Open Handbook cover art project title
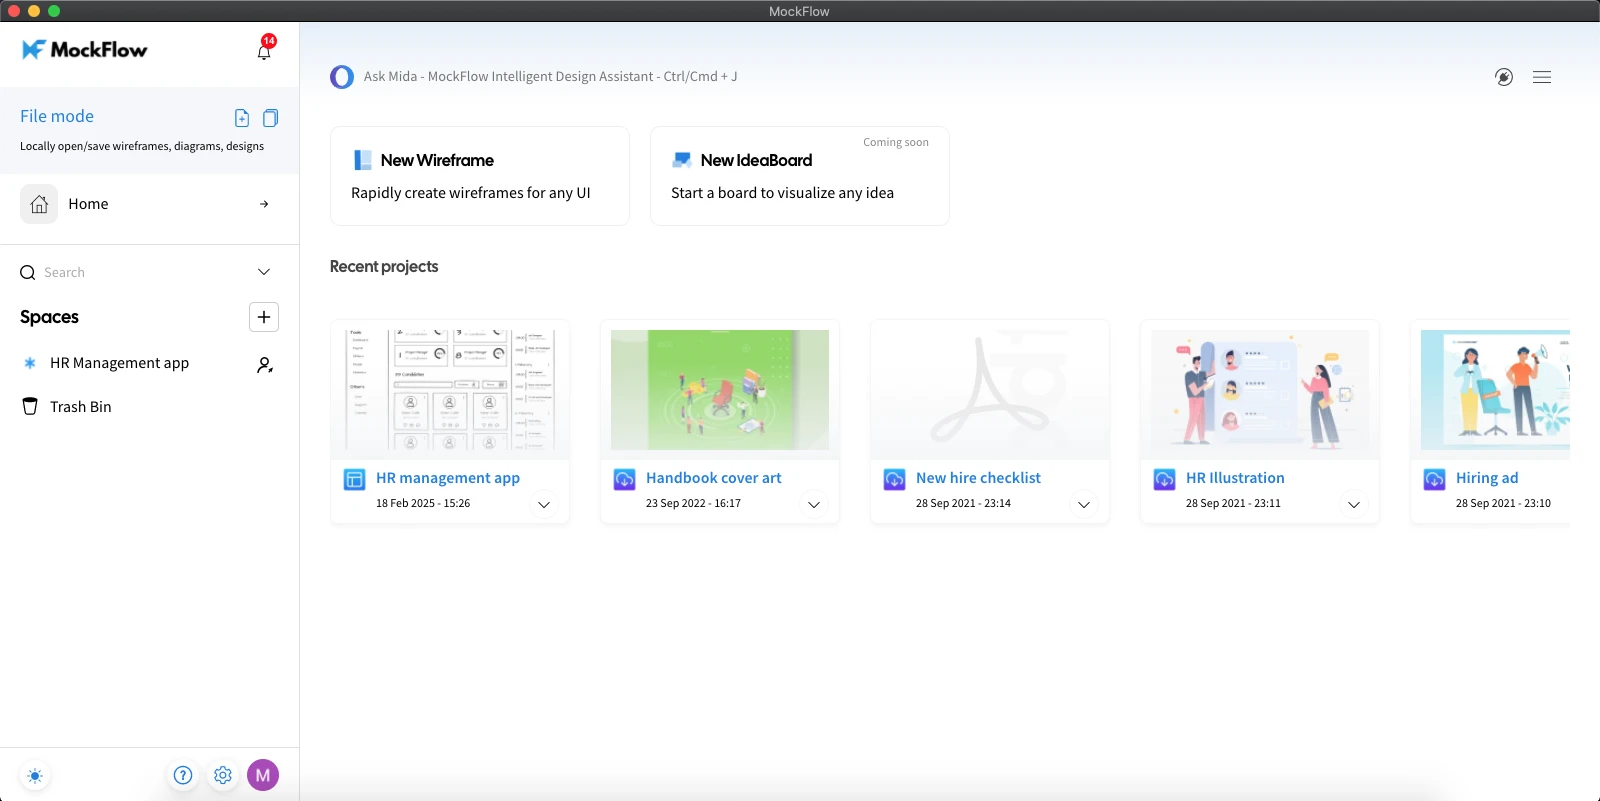1600x801 pixels. [714, 478]
